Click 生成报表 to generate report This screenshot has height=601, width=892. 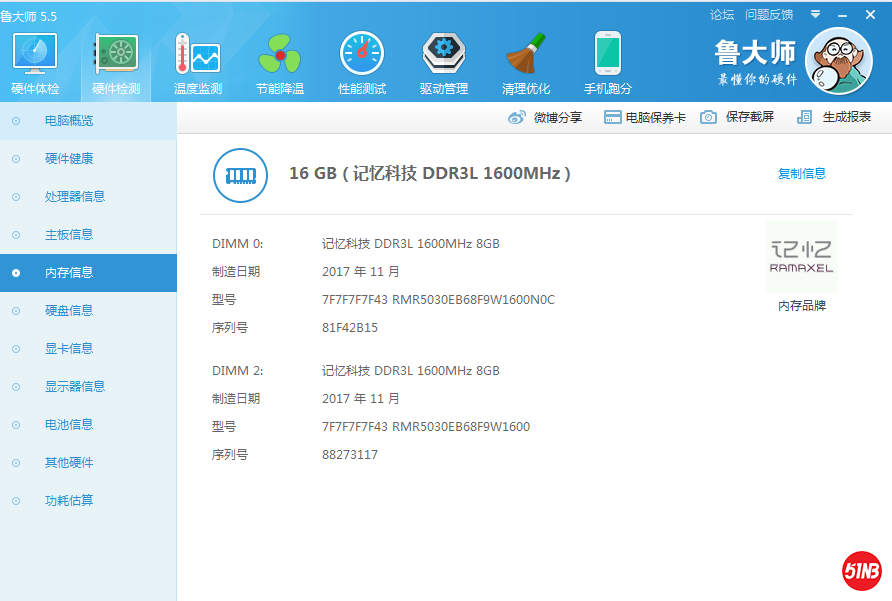pyautogui.click(x=834, y=117)
